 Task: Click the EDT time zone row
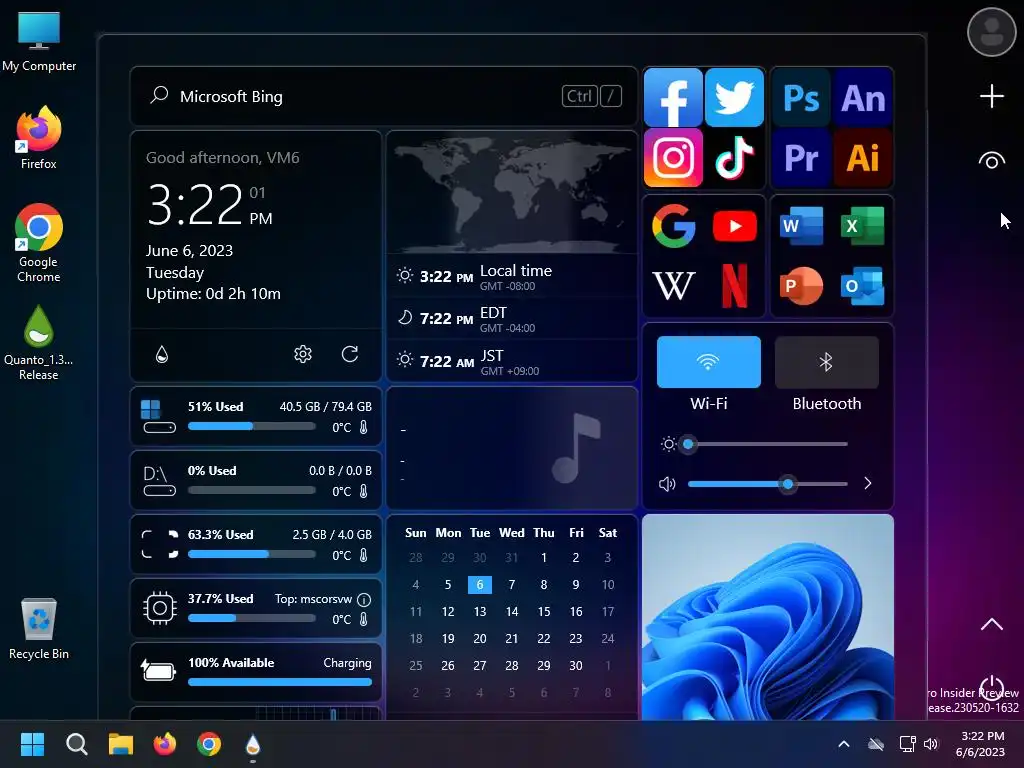(x=512, y=319)
